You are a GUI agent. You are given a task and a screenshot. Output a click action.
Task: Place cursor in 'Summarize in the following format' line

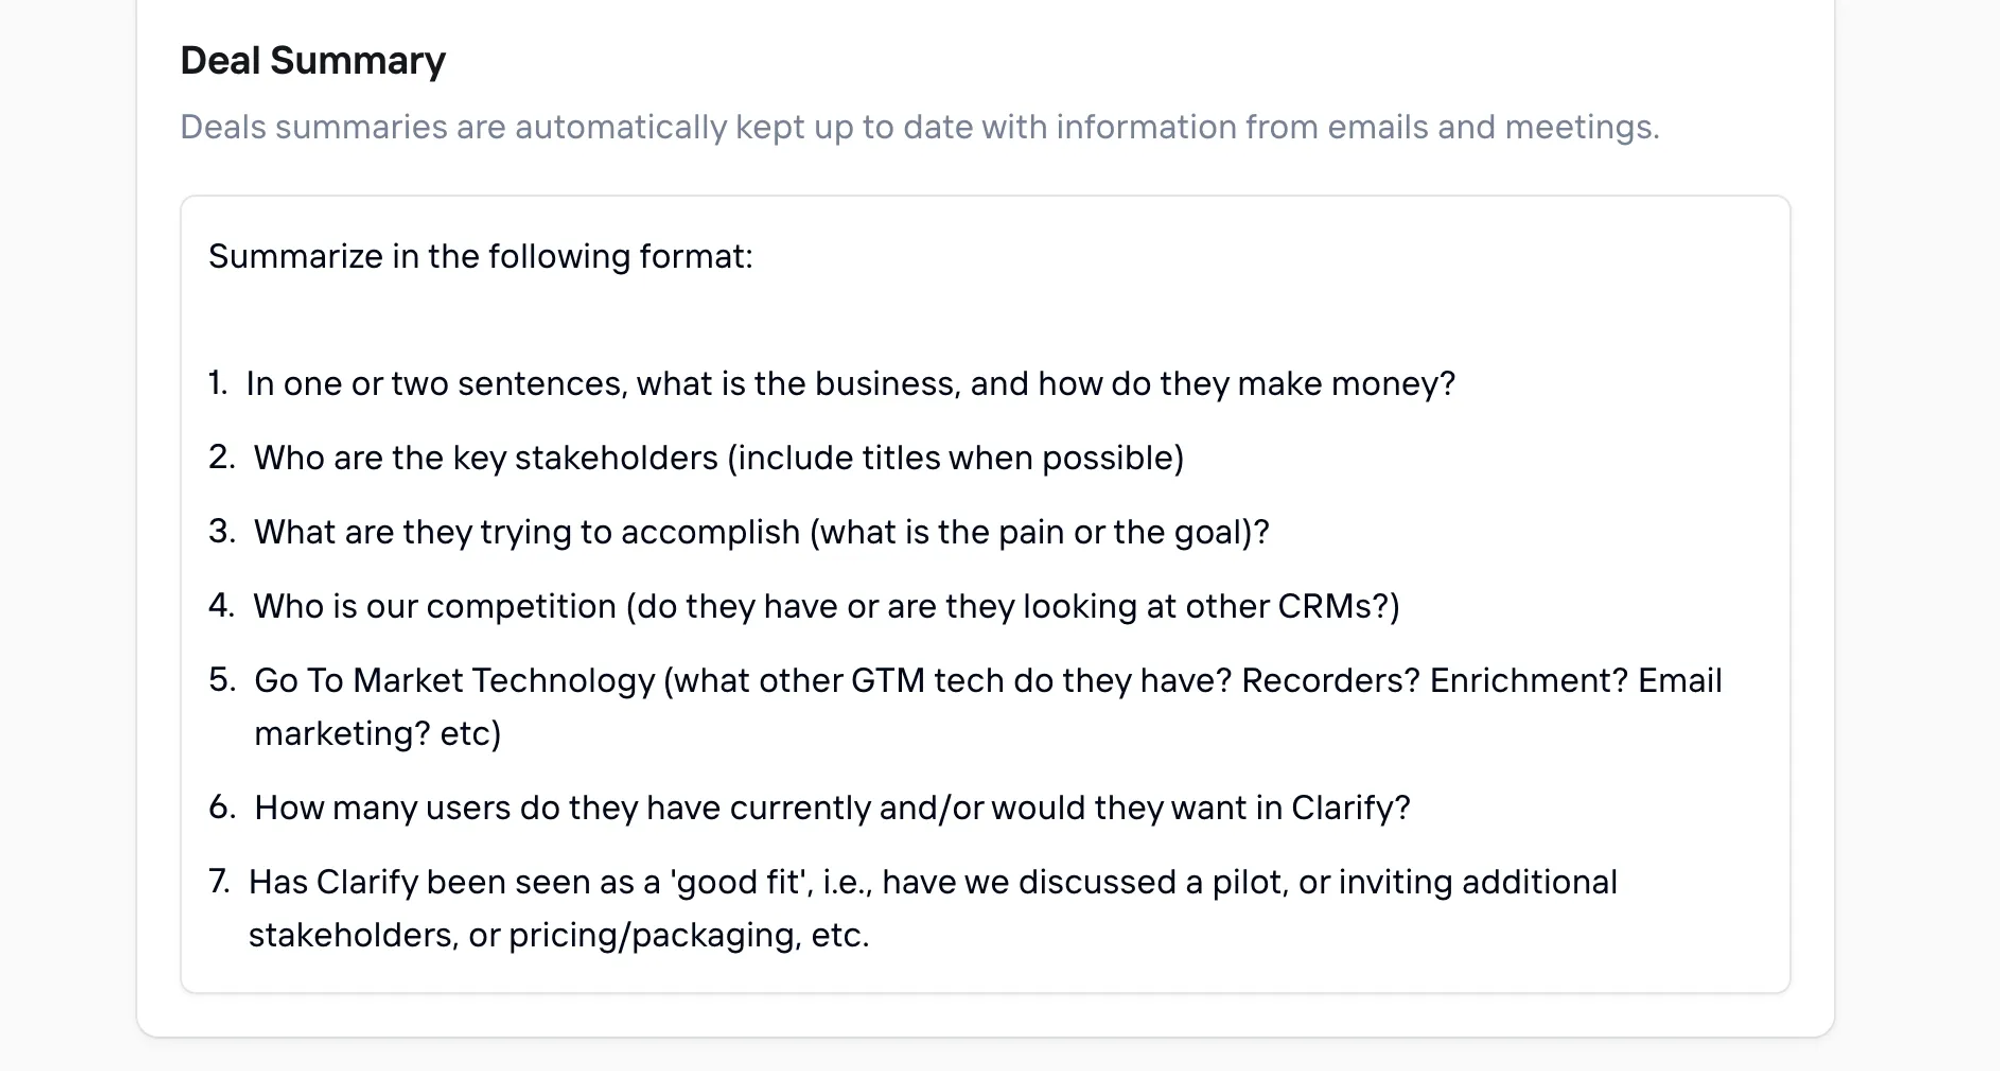[480, 257]
